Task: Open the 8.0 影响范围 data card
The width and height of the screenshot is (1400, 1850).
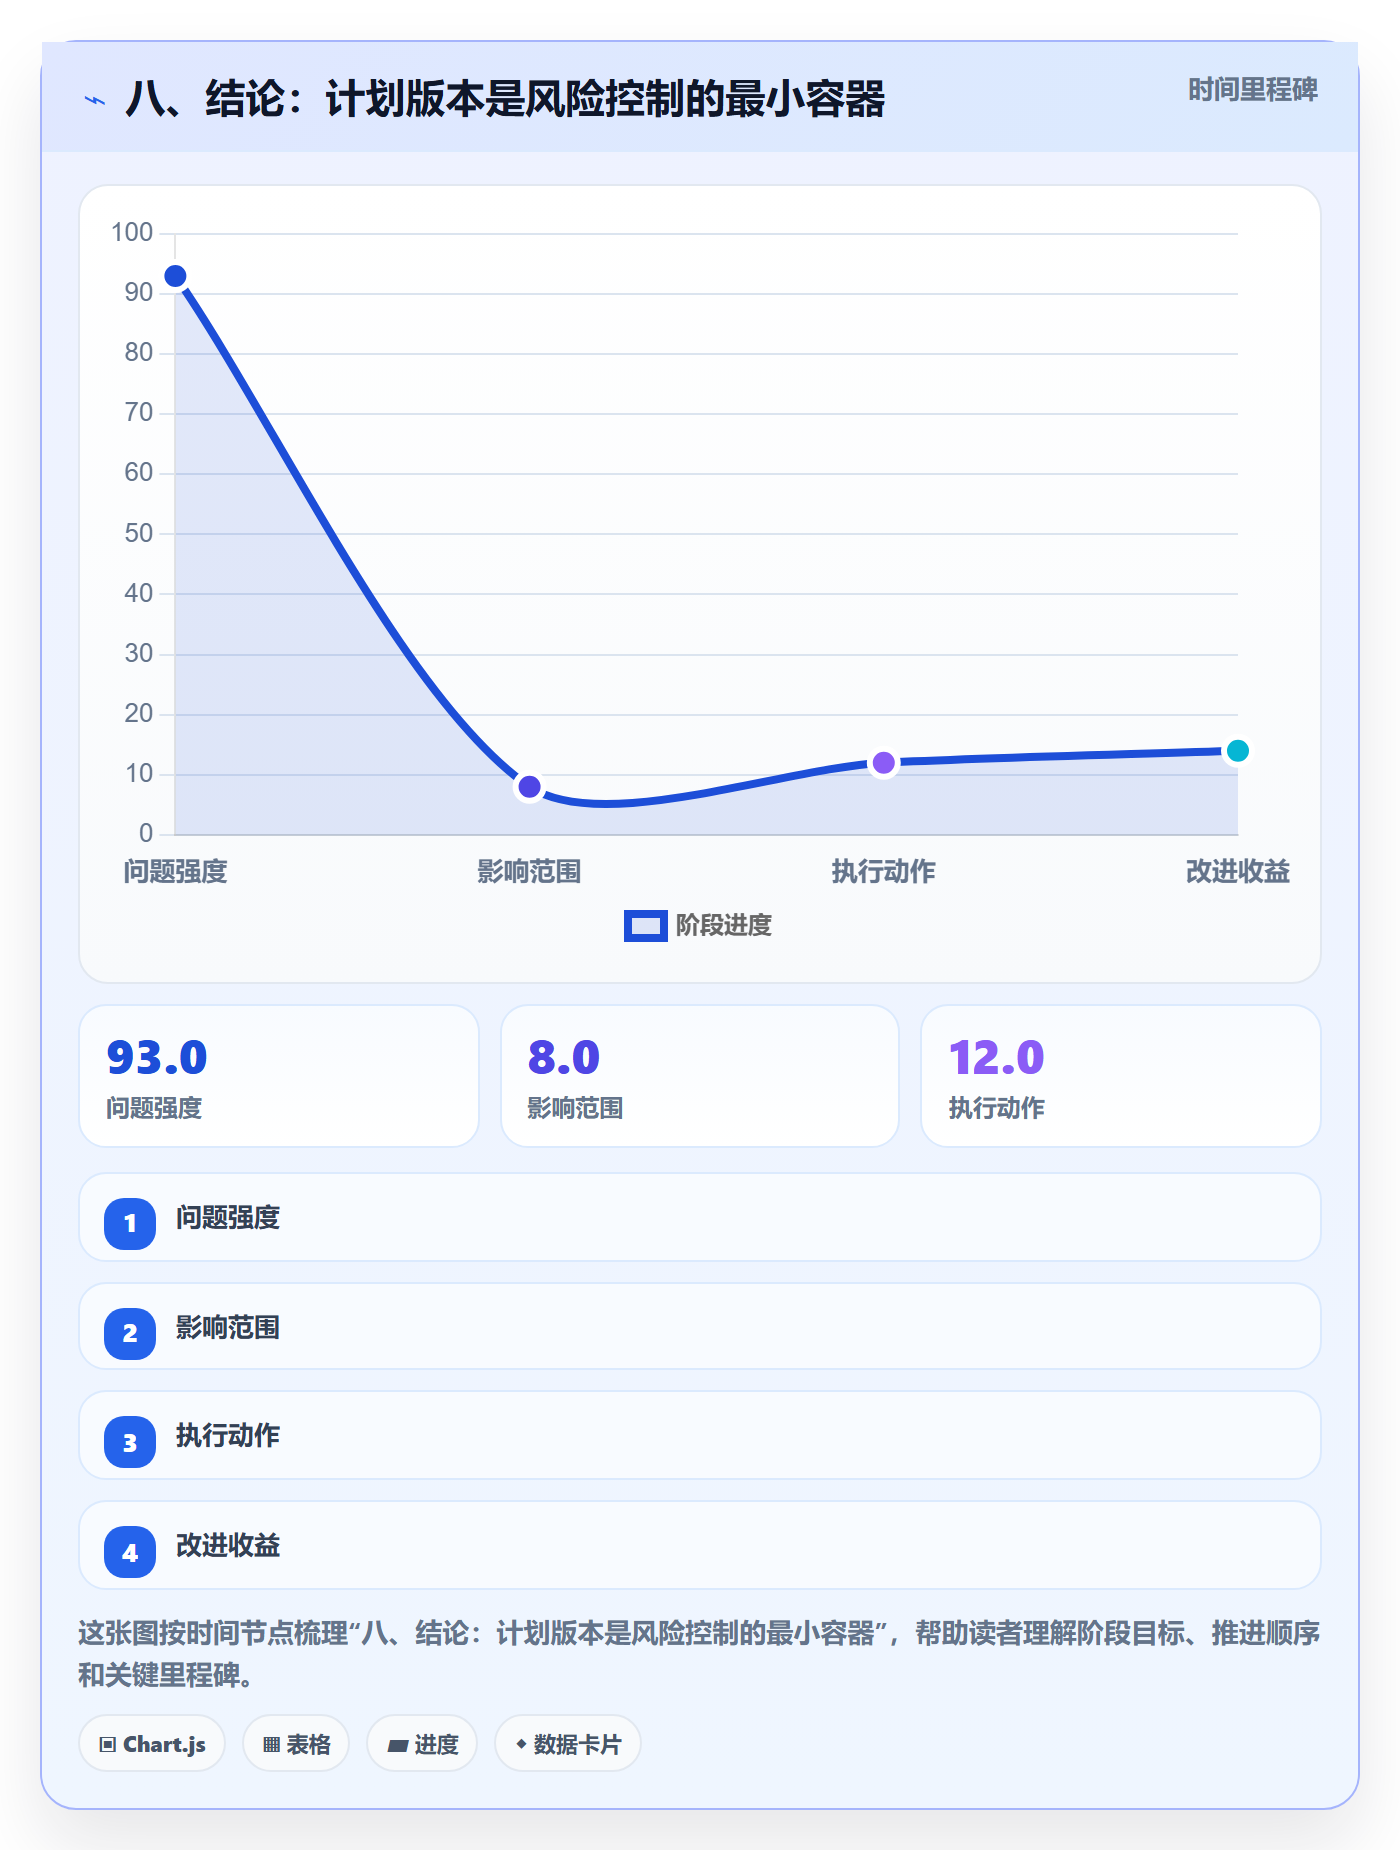Action: pos(700,1076)
